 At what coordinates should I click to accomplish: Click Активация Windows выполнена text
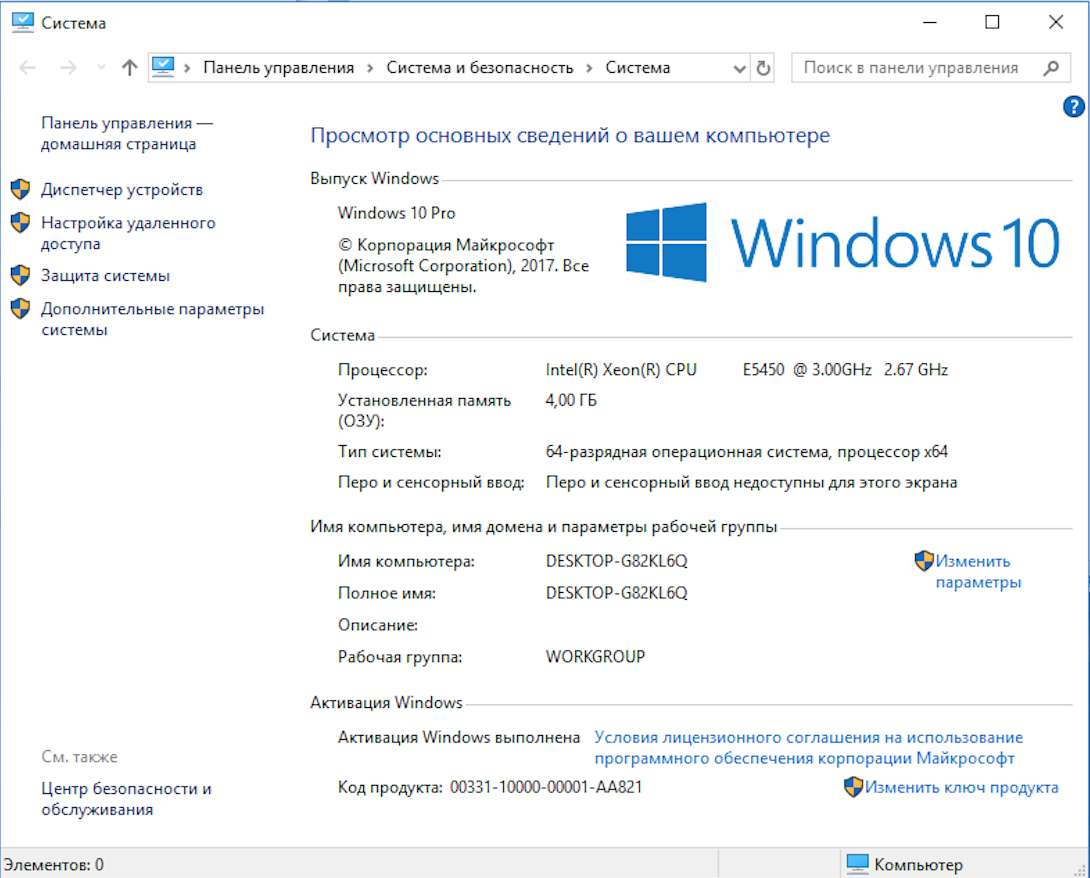[x=459, y=737]
